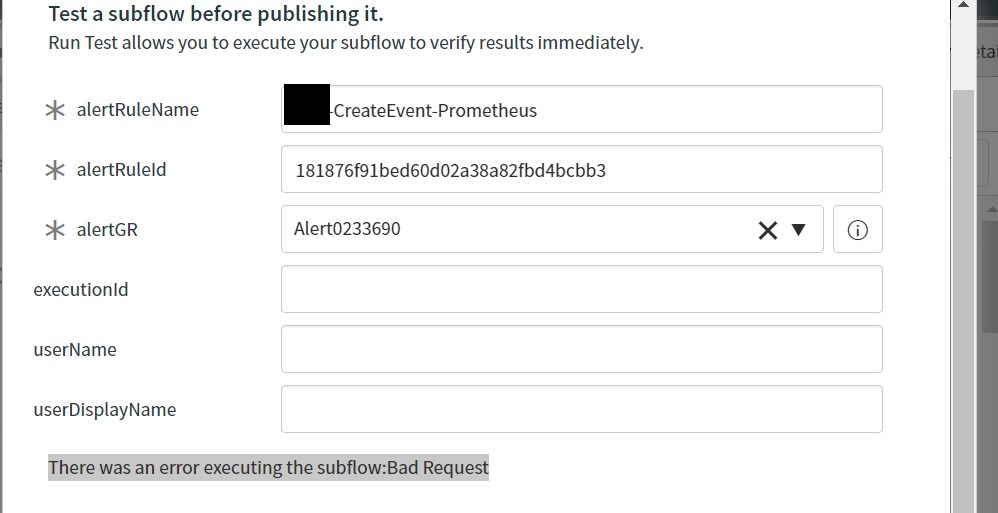Click the executionId label
The width and height of the screenshot is (998, 513).
[x=81, y=290]
